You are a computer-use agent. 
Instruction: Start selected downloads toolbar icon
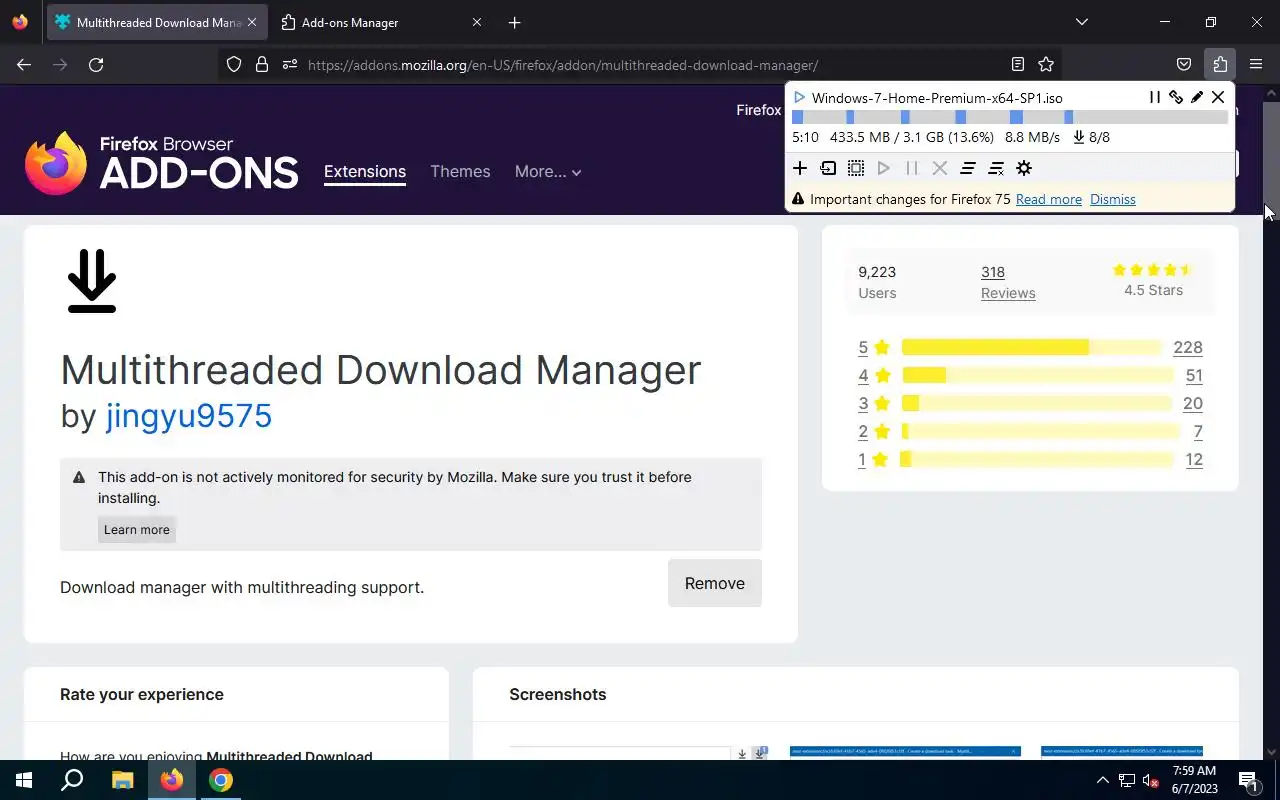click(x=884, y=168)
